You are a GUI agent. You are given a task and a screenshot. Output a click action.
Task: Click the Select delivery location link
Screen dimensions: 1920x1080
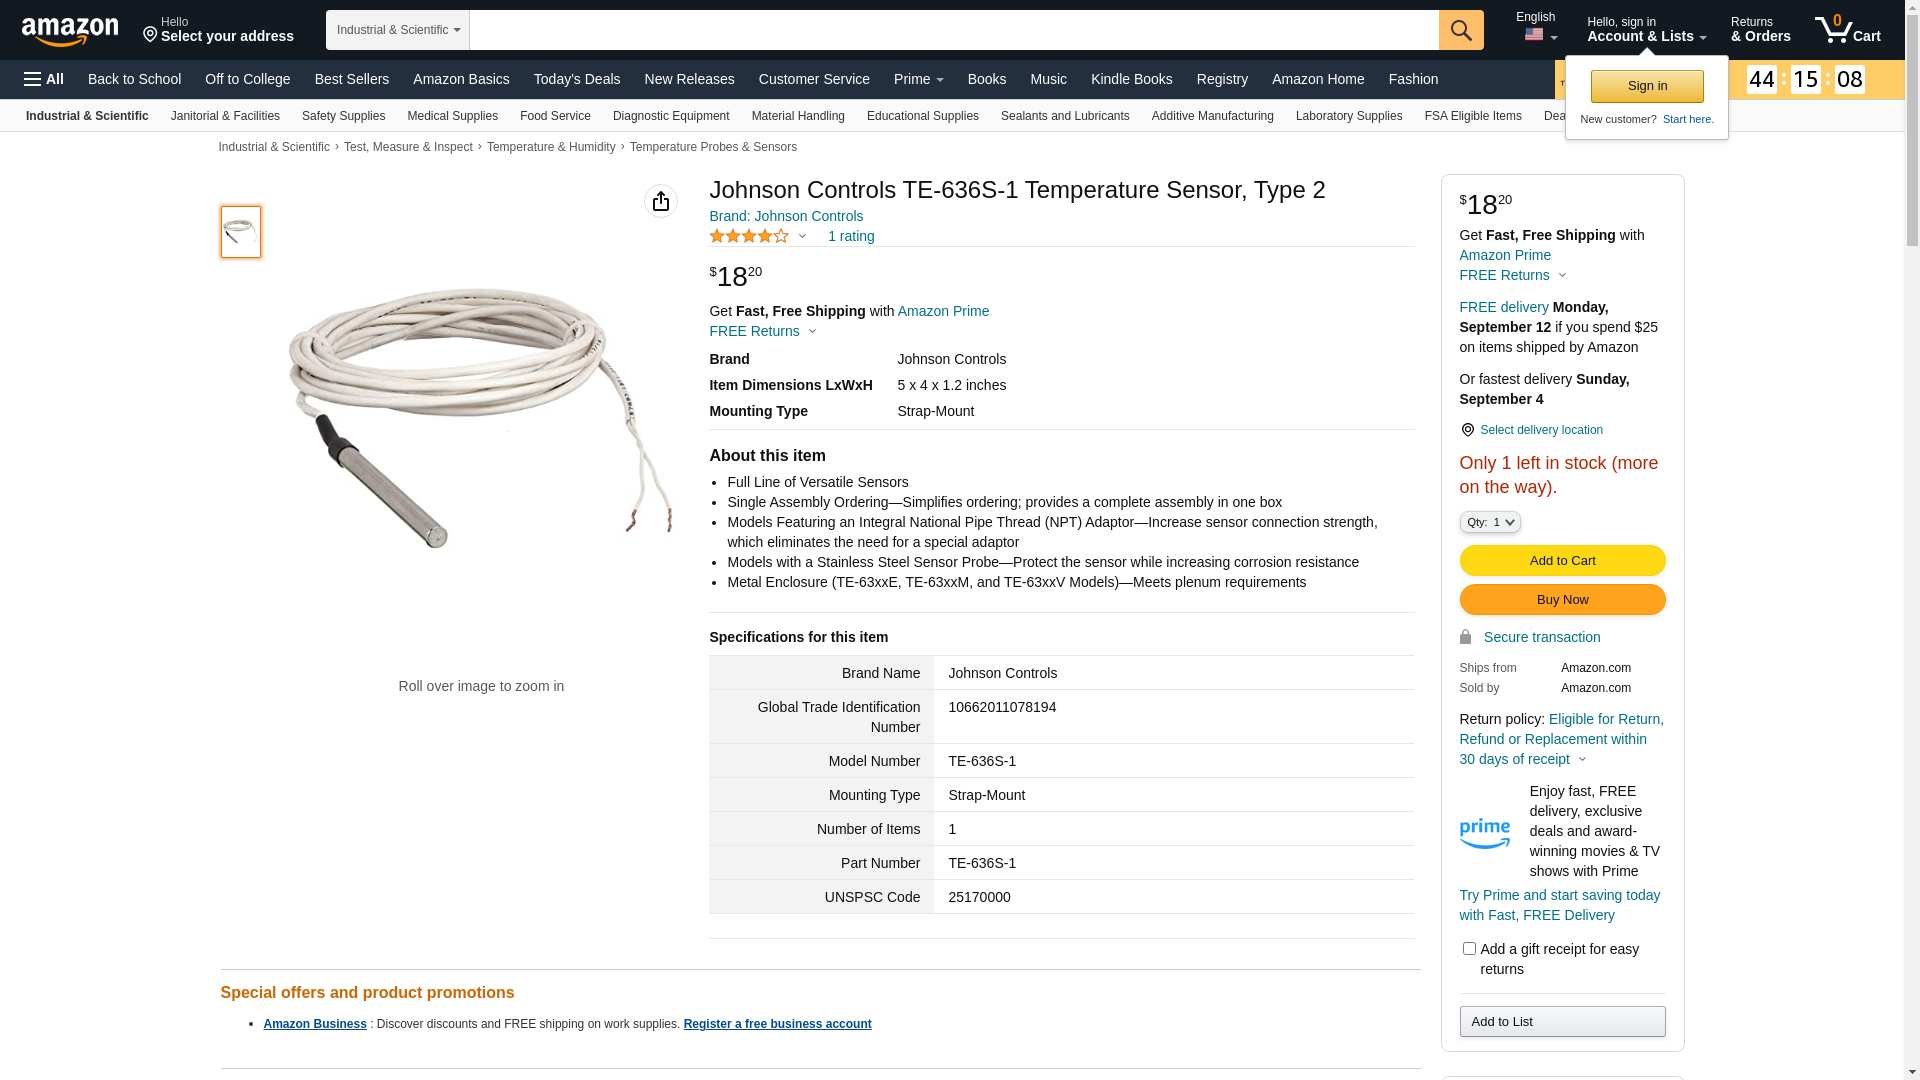(1541, 430)
